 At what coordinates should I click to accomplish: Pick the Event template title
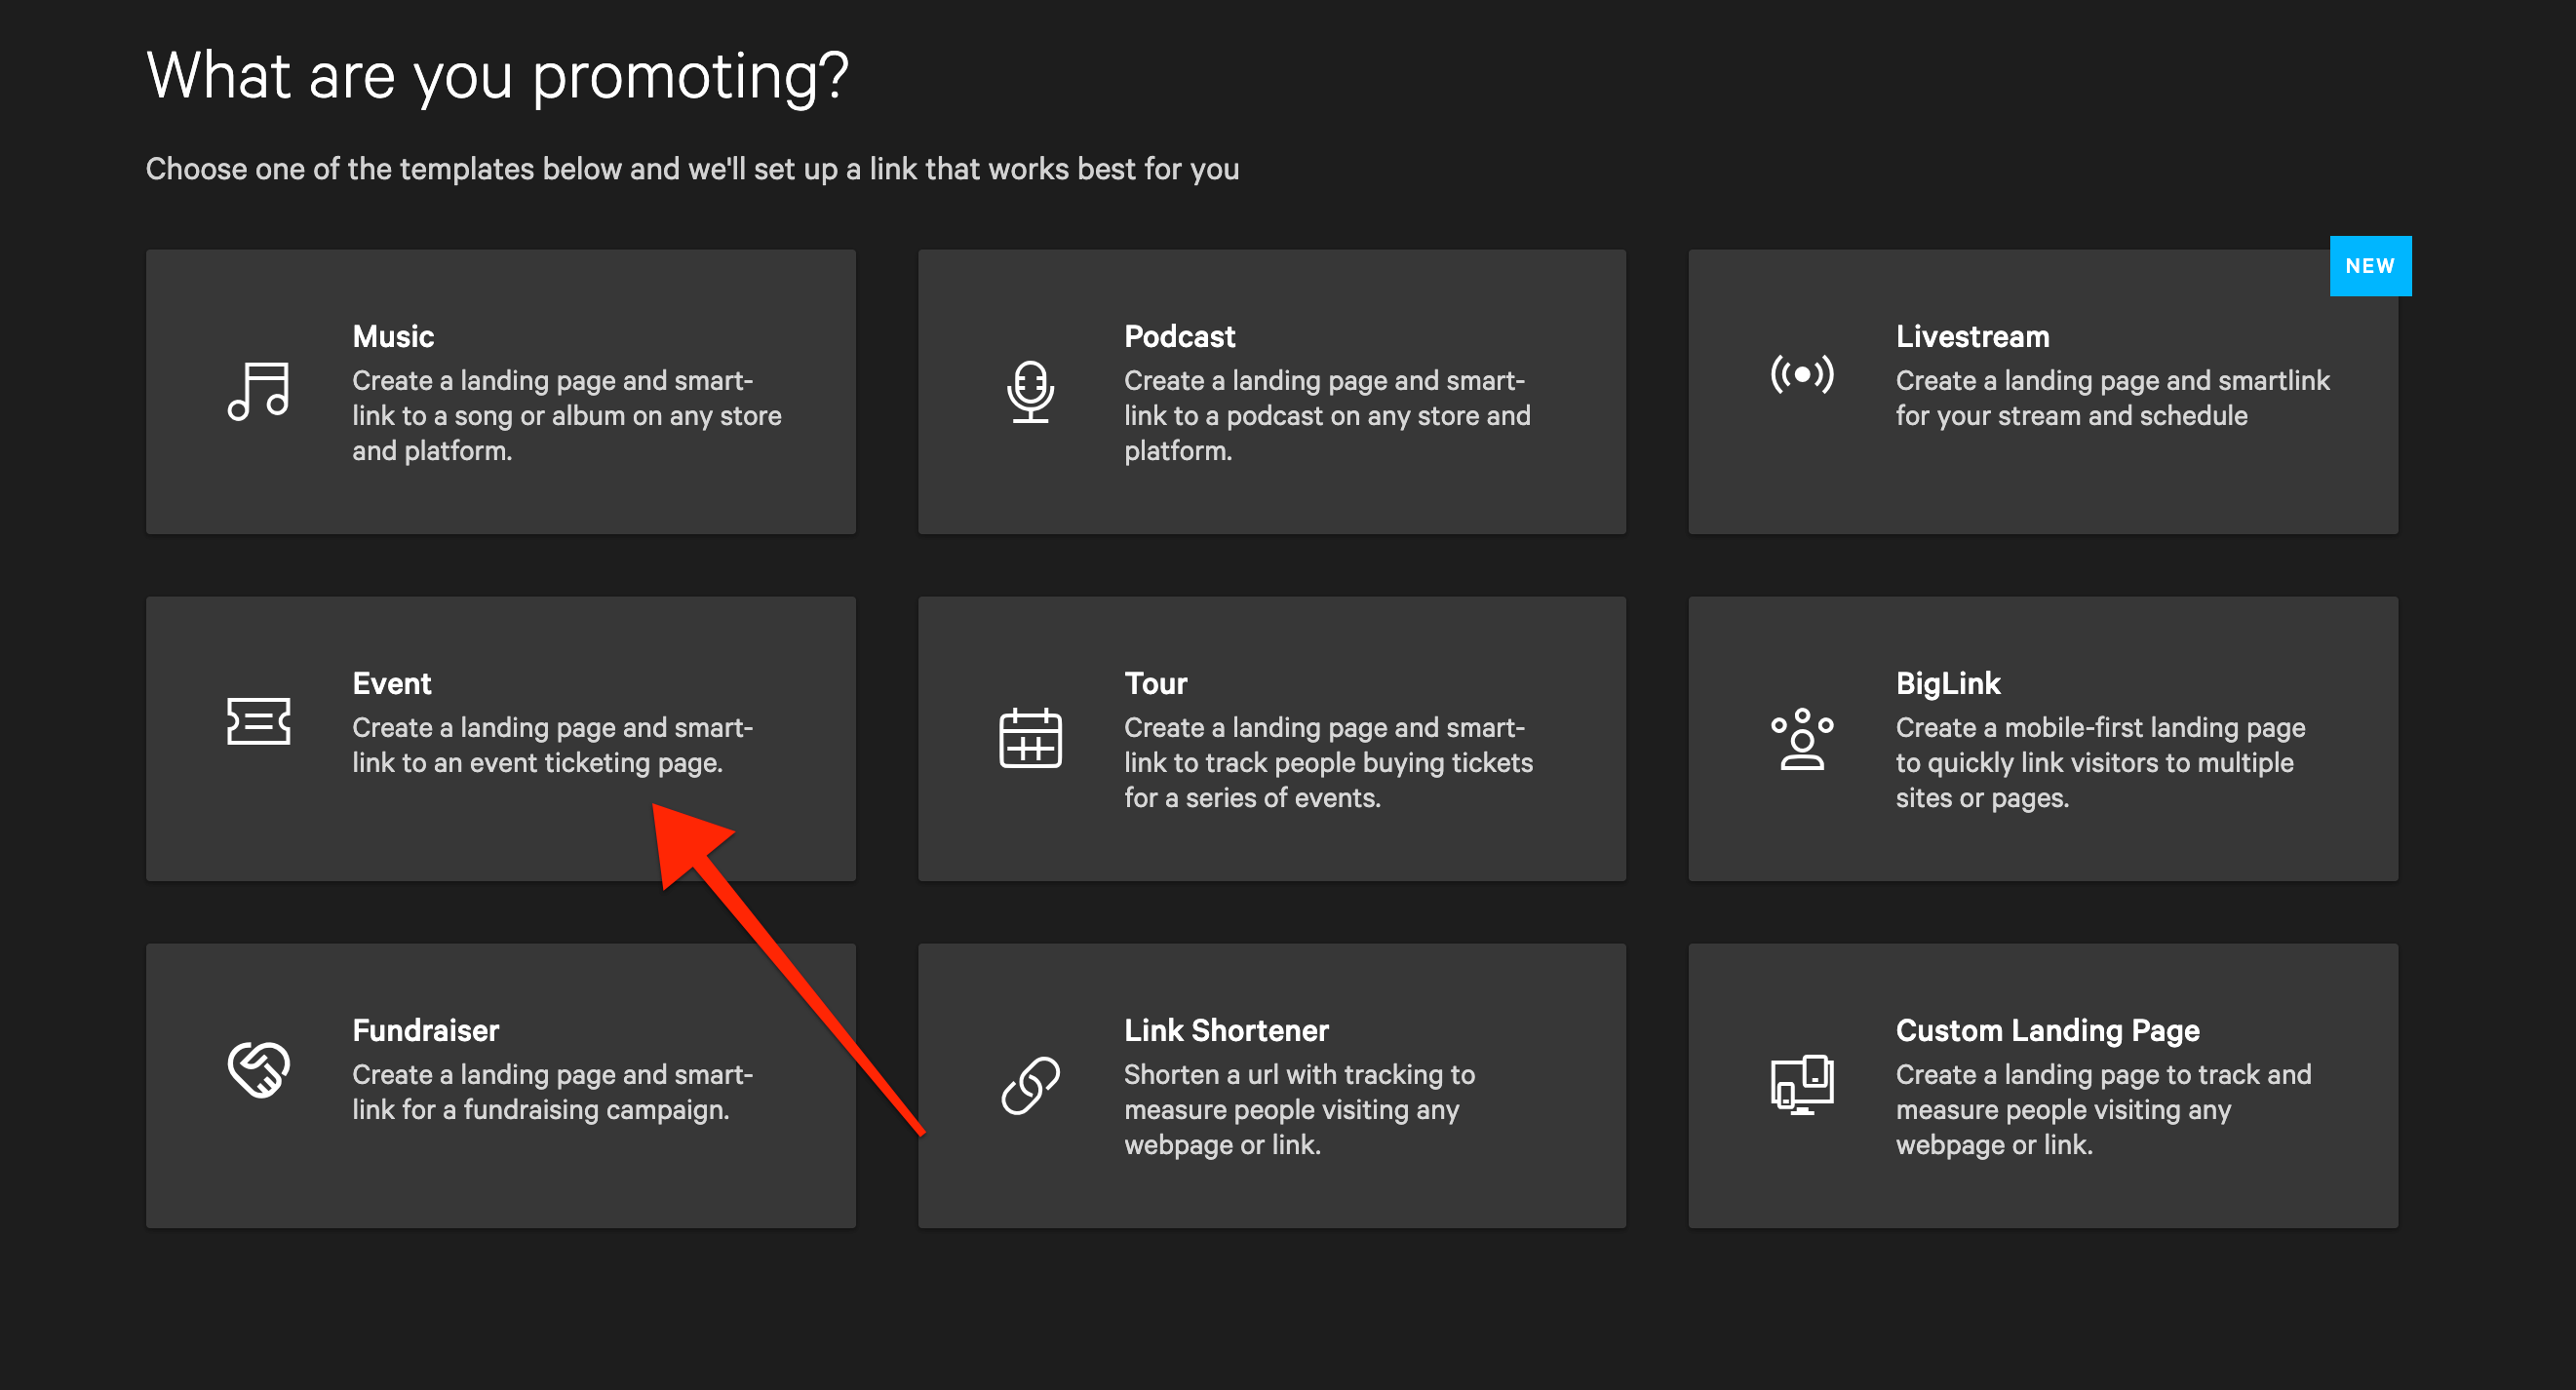click(392, 683)
